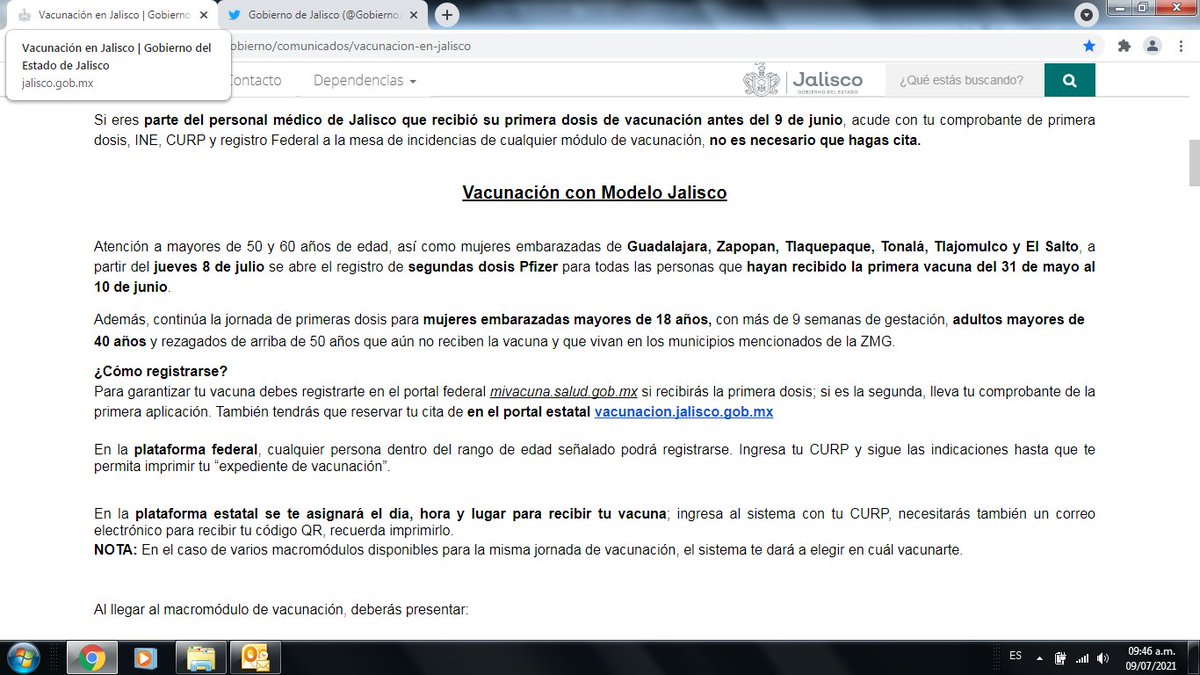Click the page vertical scrollbar thumb

[x=1193, y=164]
